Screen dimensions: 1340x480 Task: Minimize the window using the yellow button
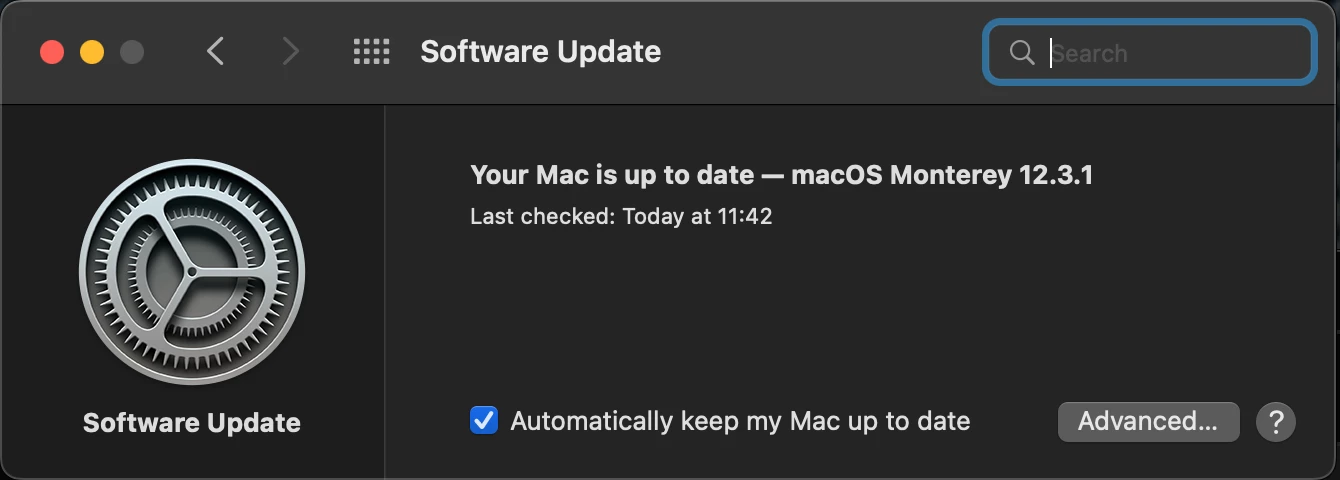(92, 52)
